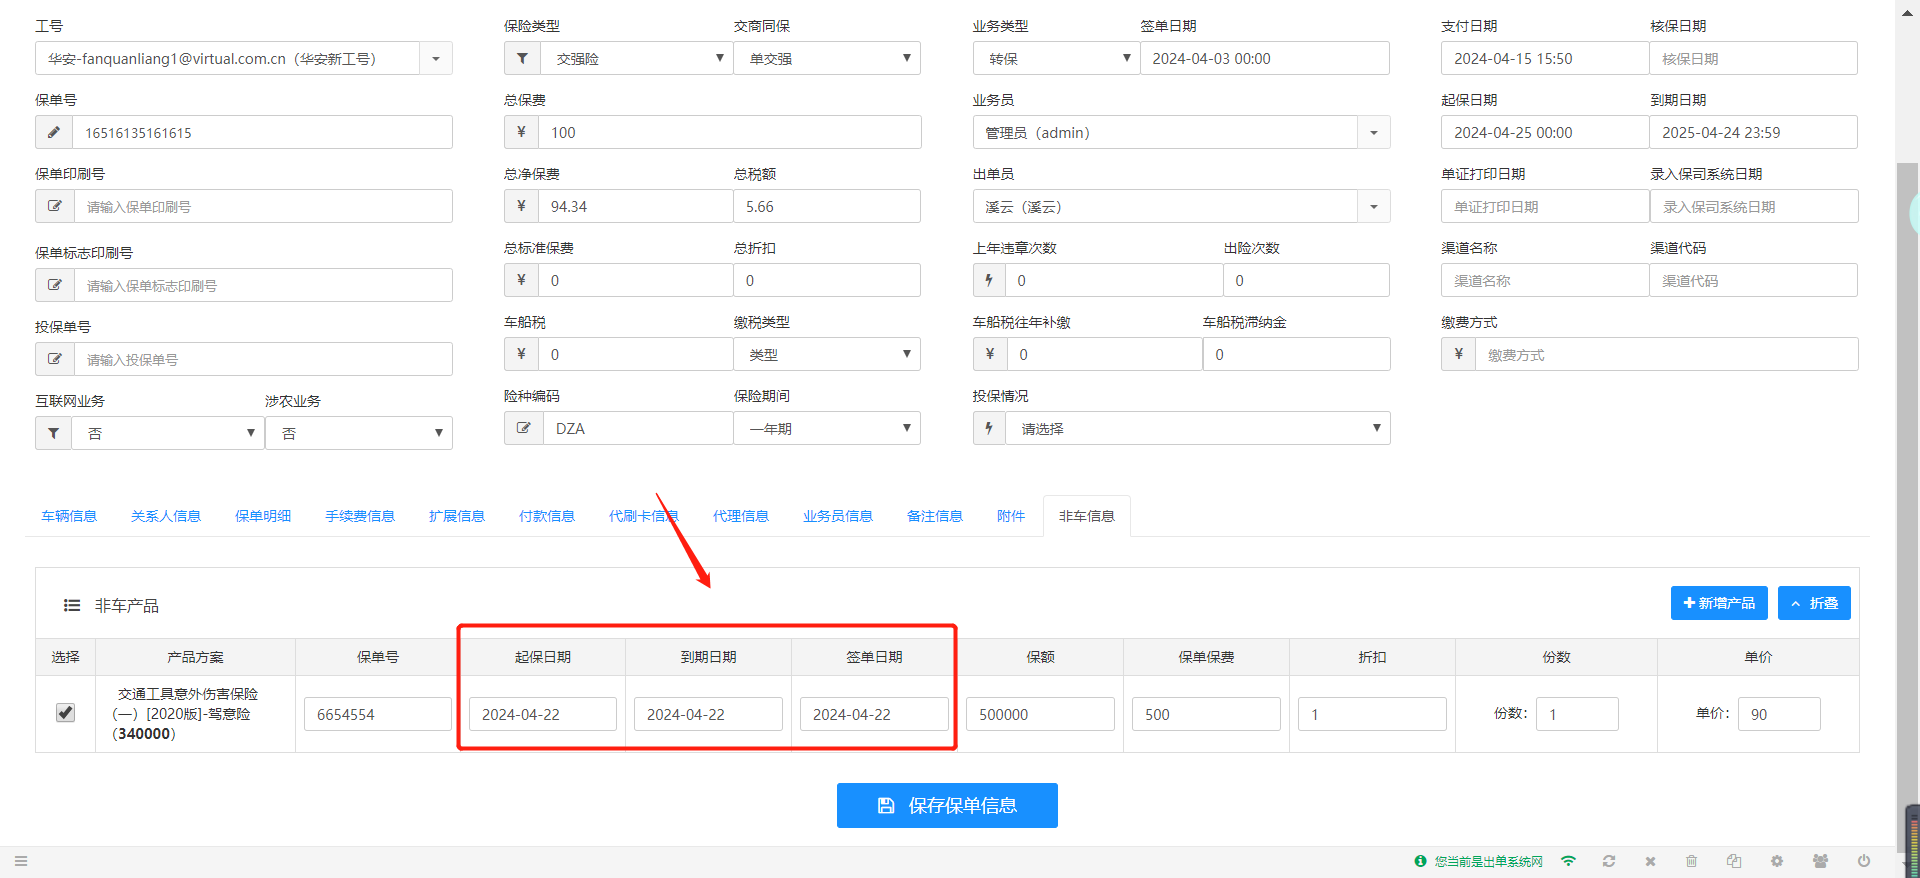Click the 保额 field showing 500000
1920x878 pixels.
[1040, 714]
